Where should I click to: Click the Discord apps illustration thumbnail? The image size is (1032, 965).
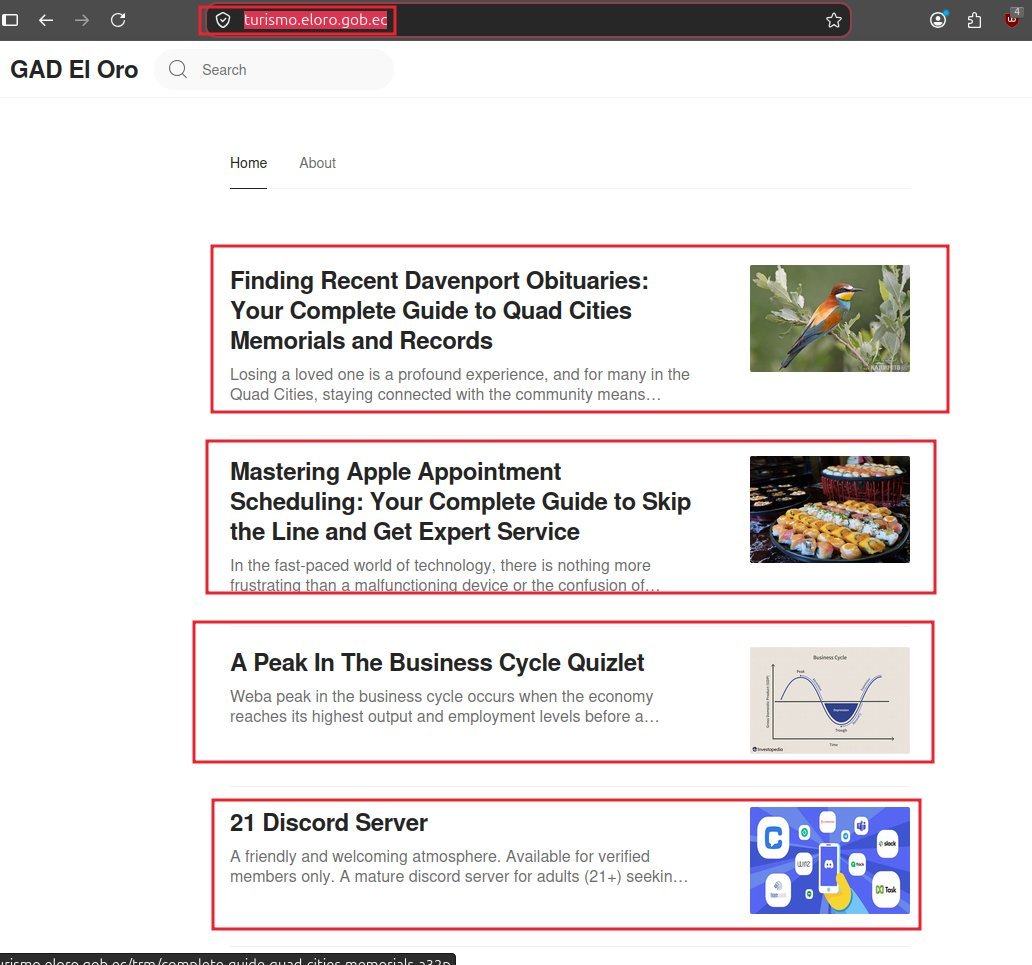(829, 860)
